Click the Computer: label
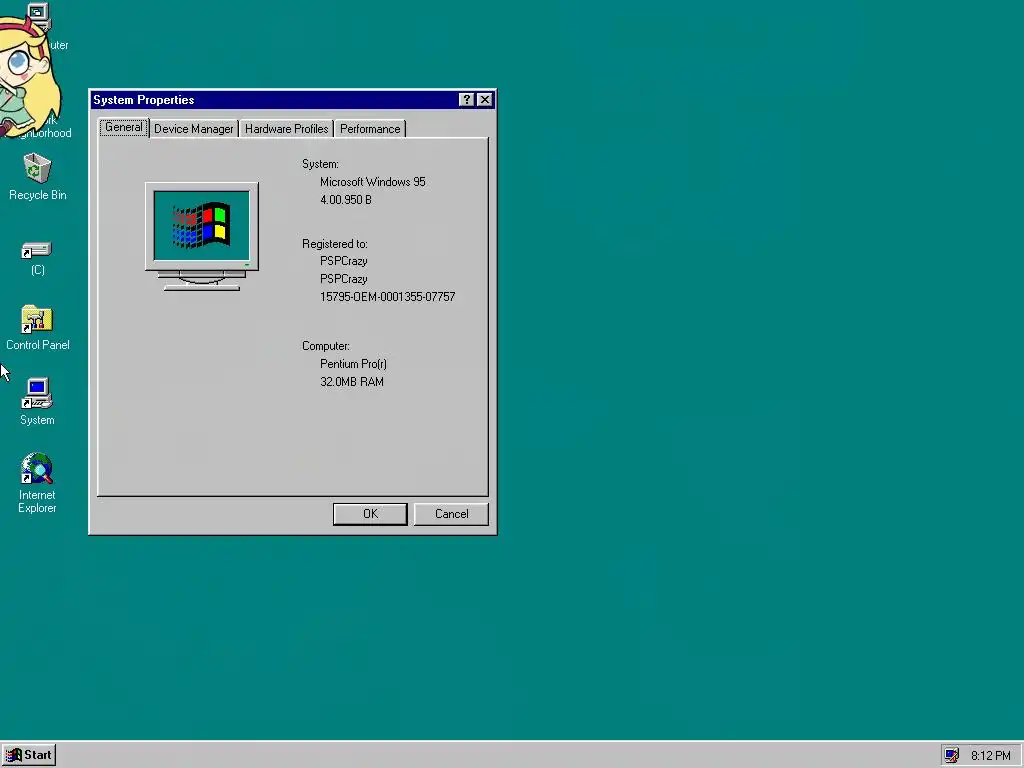 [x=325, y=346]
